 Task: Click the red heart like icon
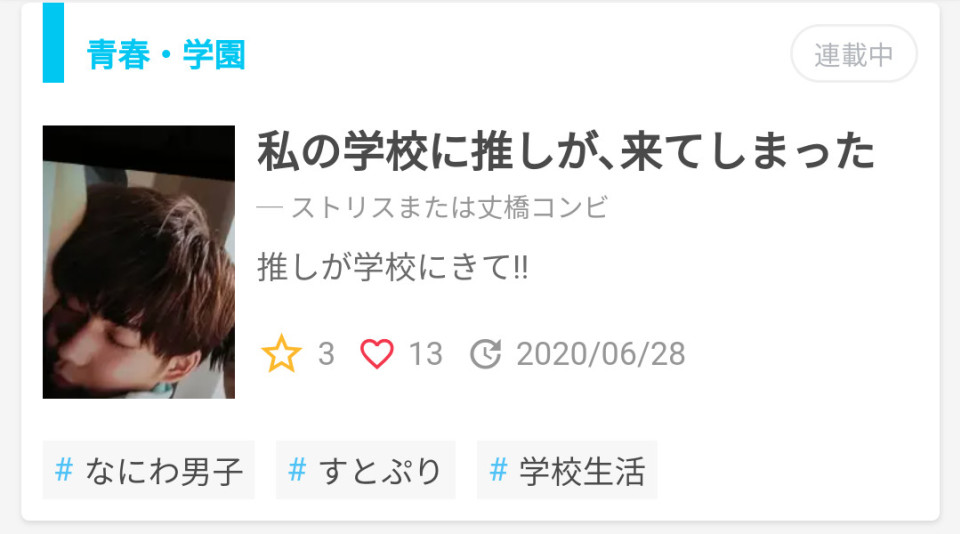click(377, 354)
